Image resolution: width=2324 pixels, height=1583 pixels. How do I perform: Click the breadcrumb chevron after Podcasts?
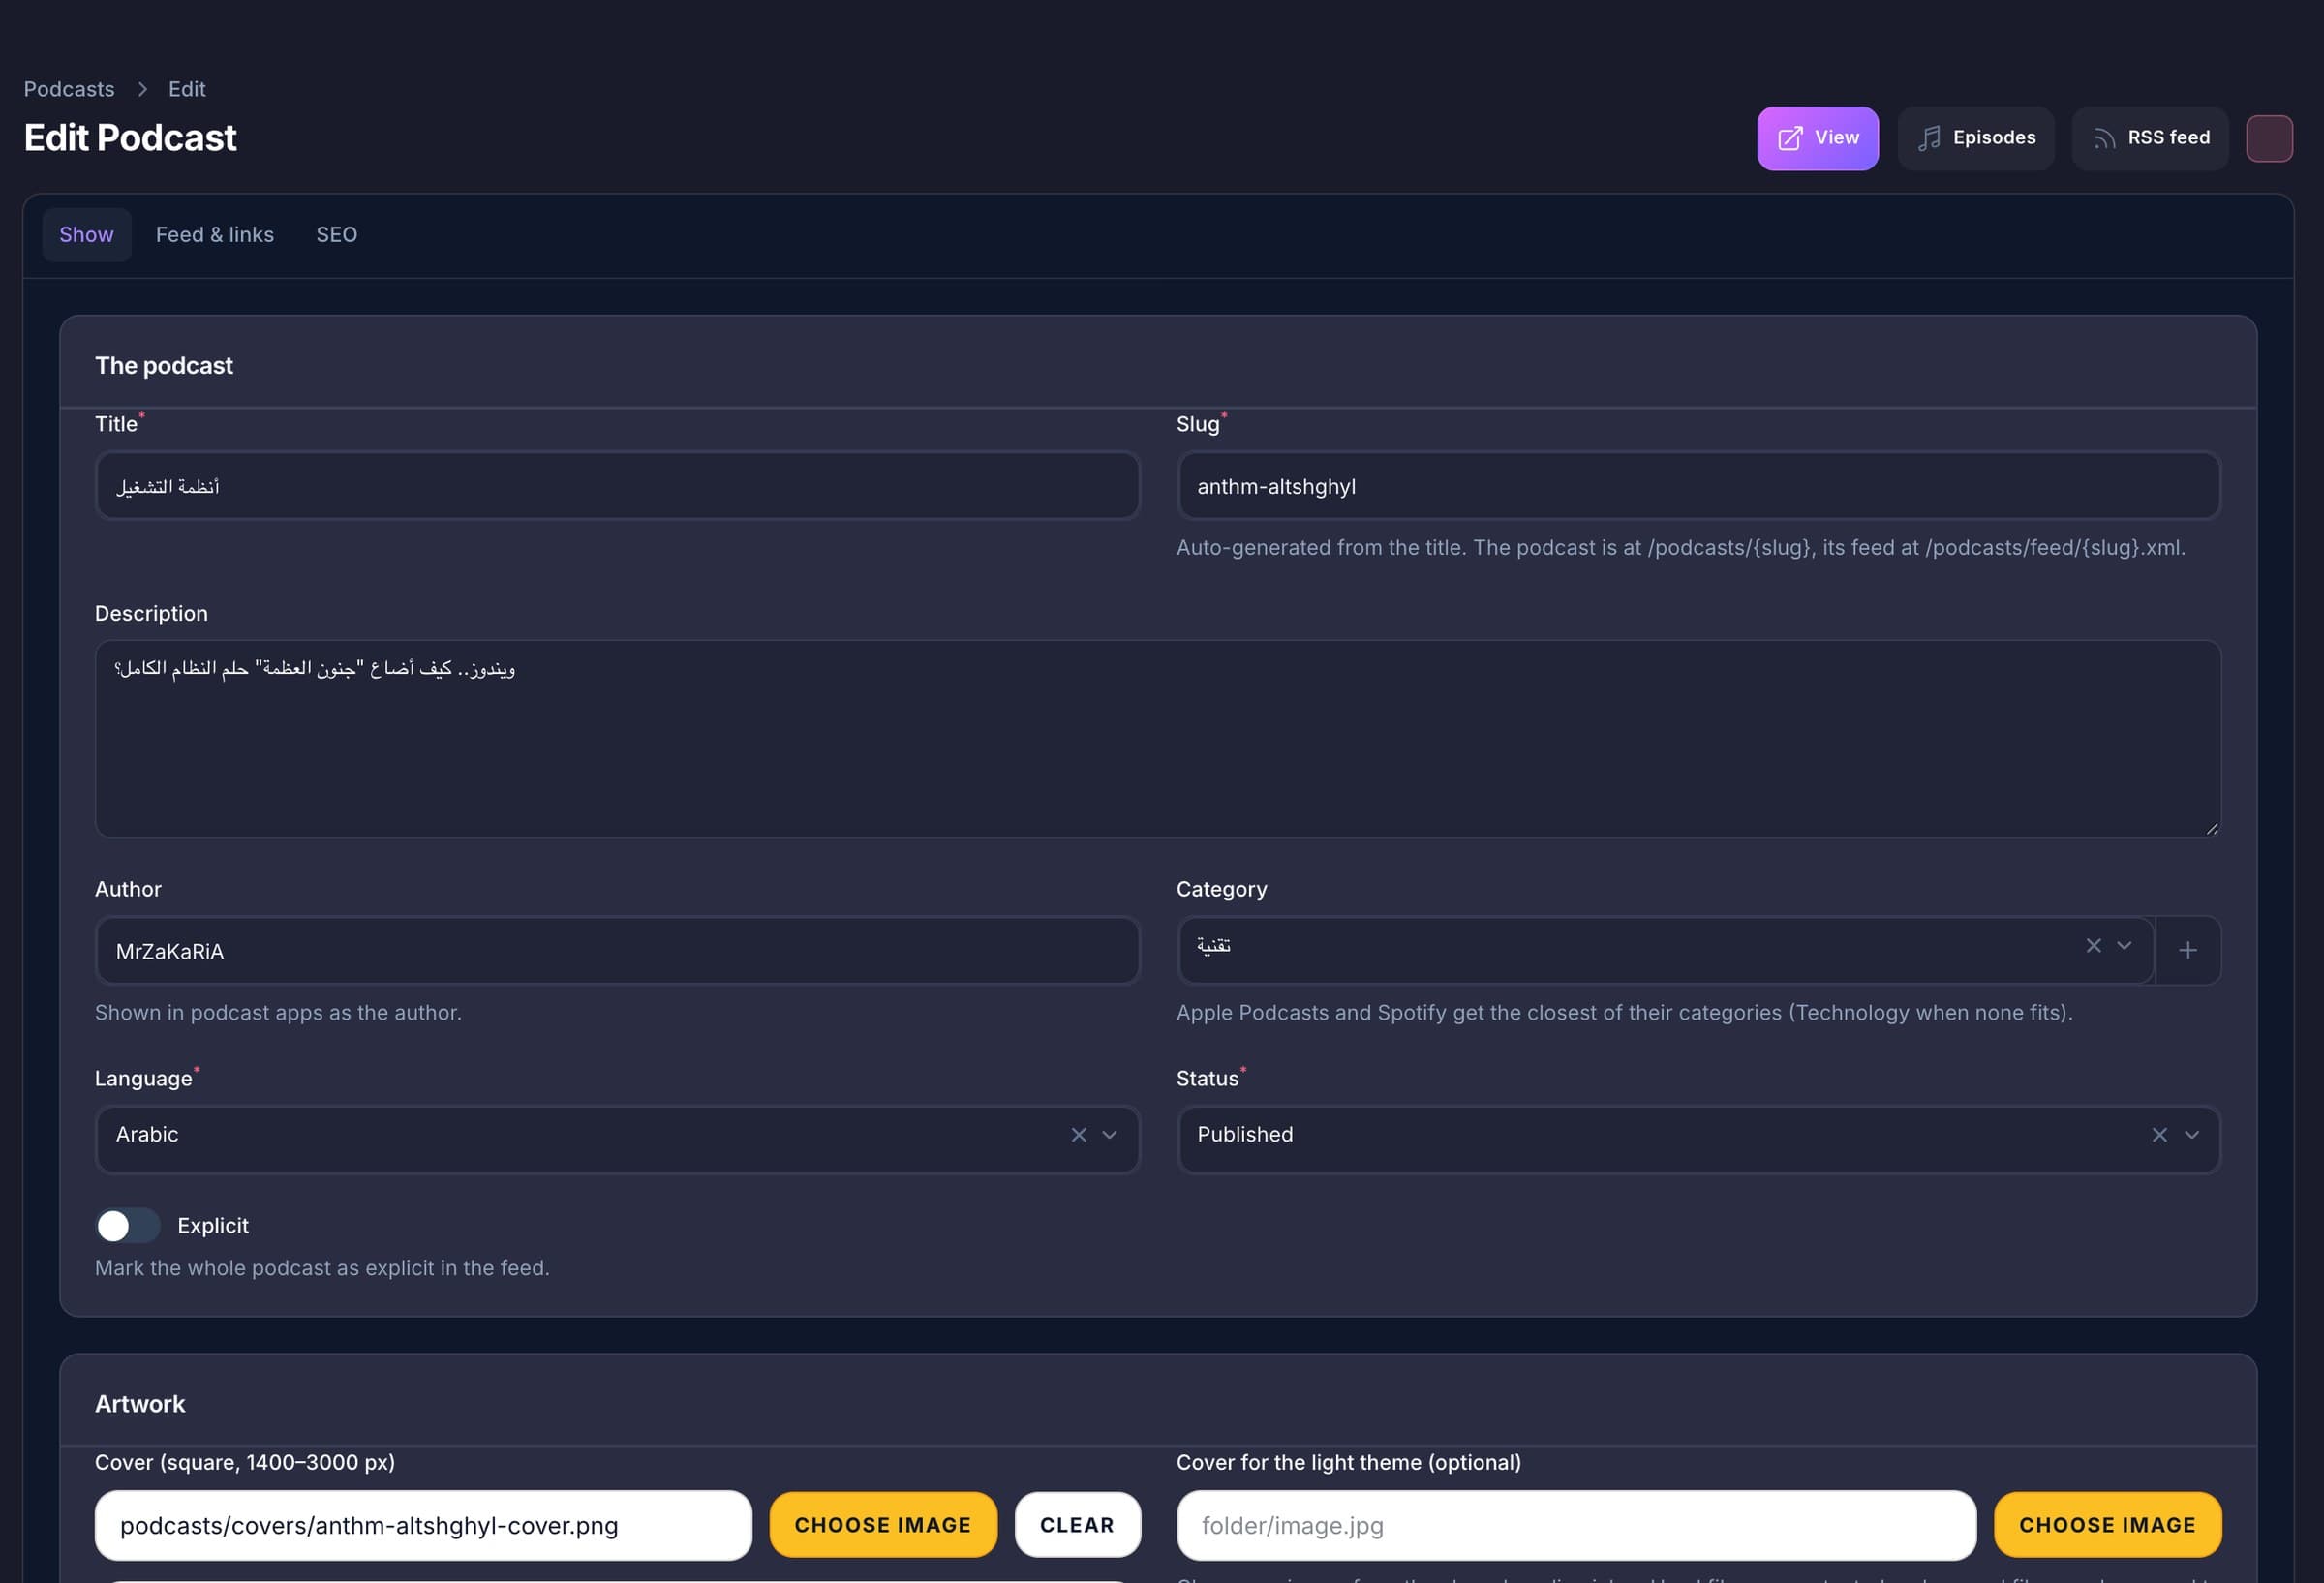click(x=142, y=89)
